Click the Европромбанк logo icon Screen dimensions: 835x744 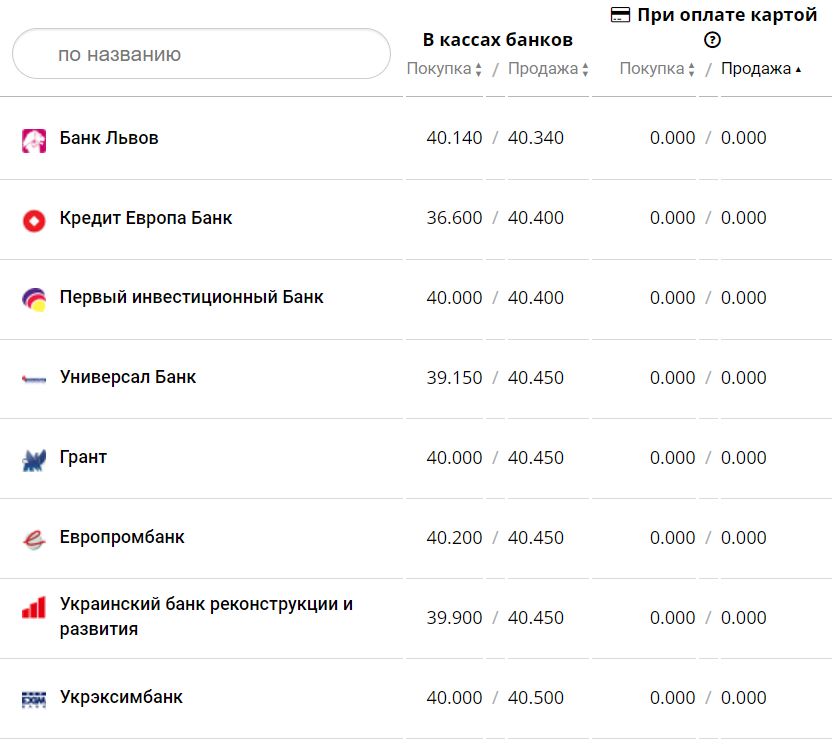[x=34, y=539]
